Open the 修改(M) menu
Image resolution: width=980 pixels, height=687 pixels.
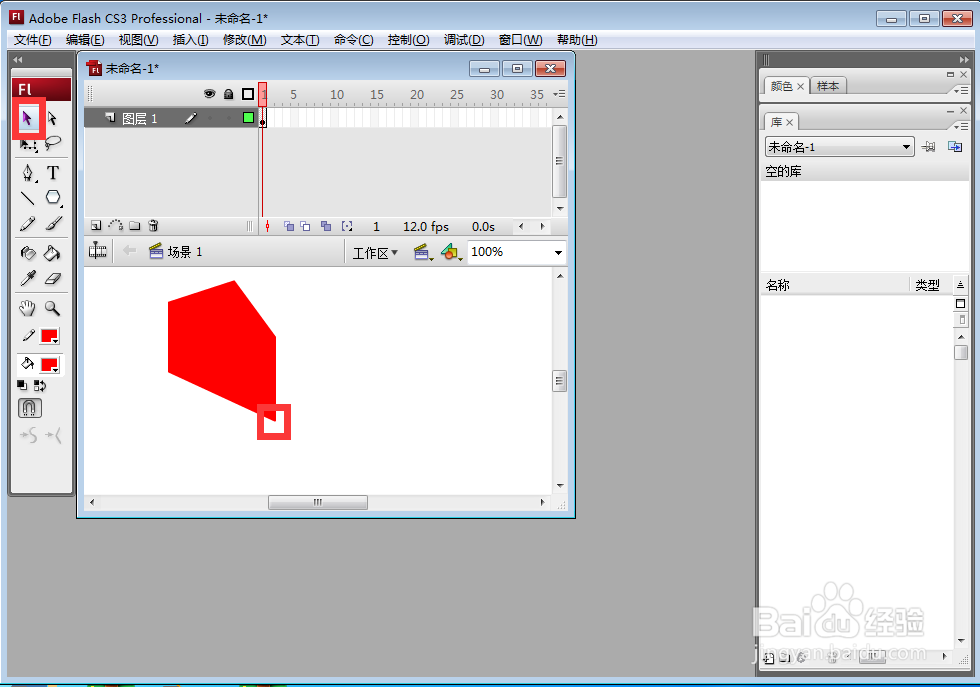point(244,40)
